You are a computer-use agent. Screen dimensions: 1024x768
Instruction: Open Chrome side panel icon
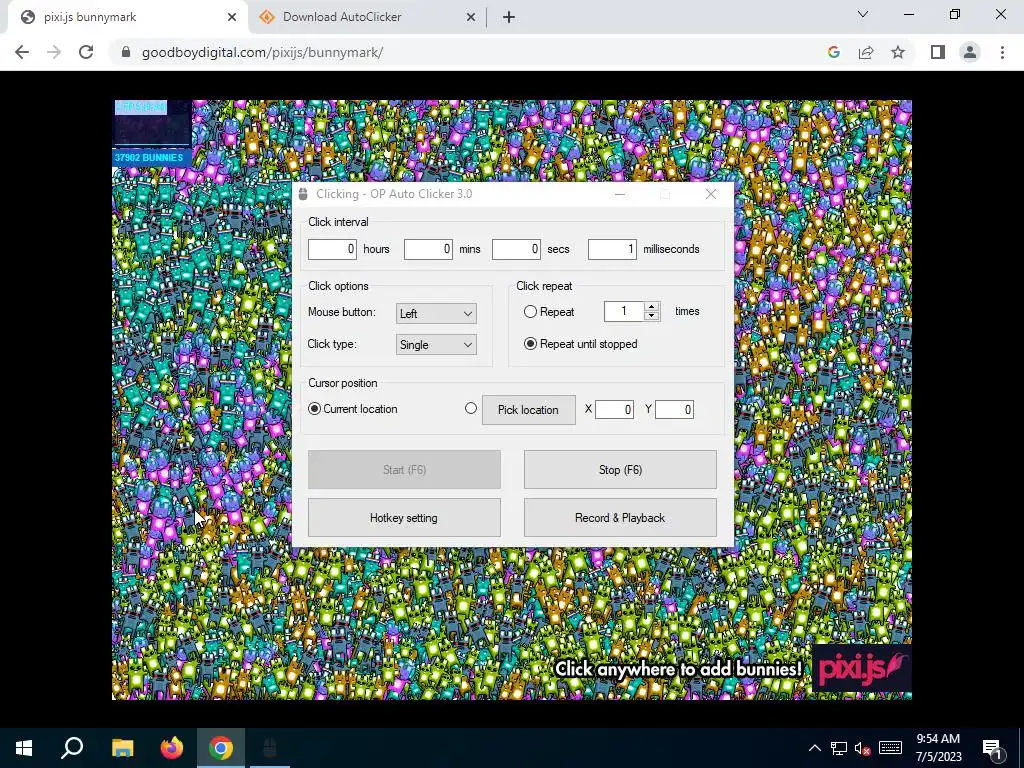click(x=938, y=52)
